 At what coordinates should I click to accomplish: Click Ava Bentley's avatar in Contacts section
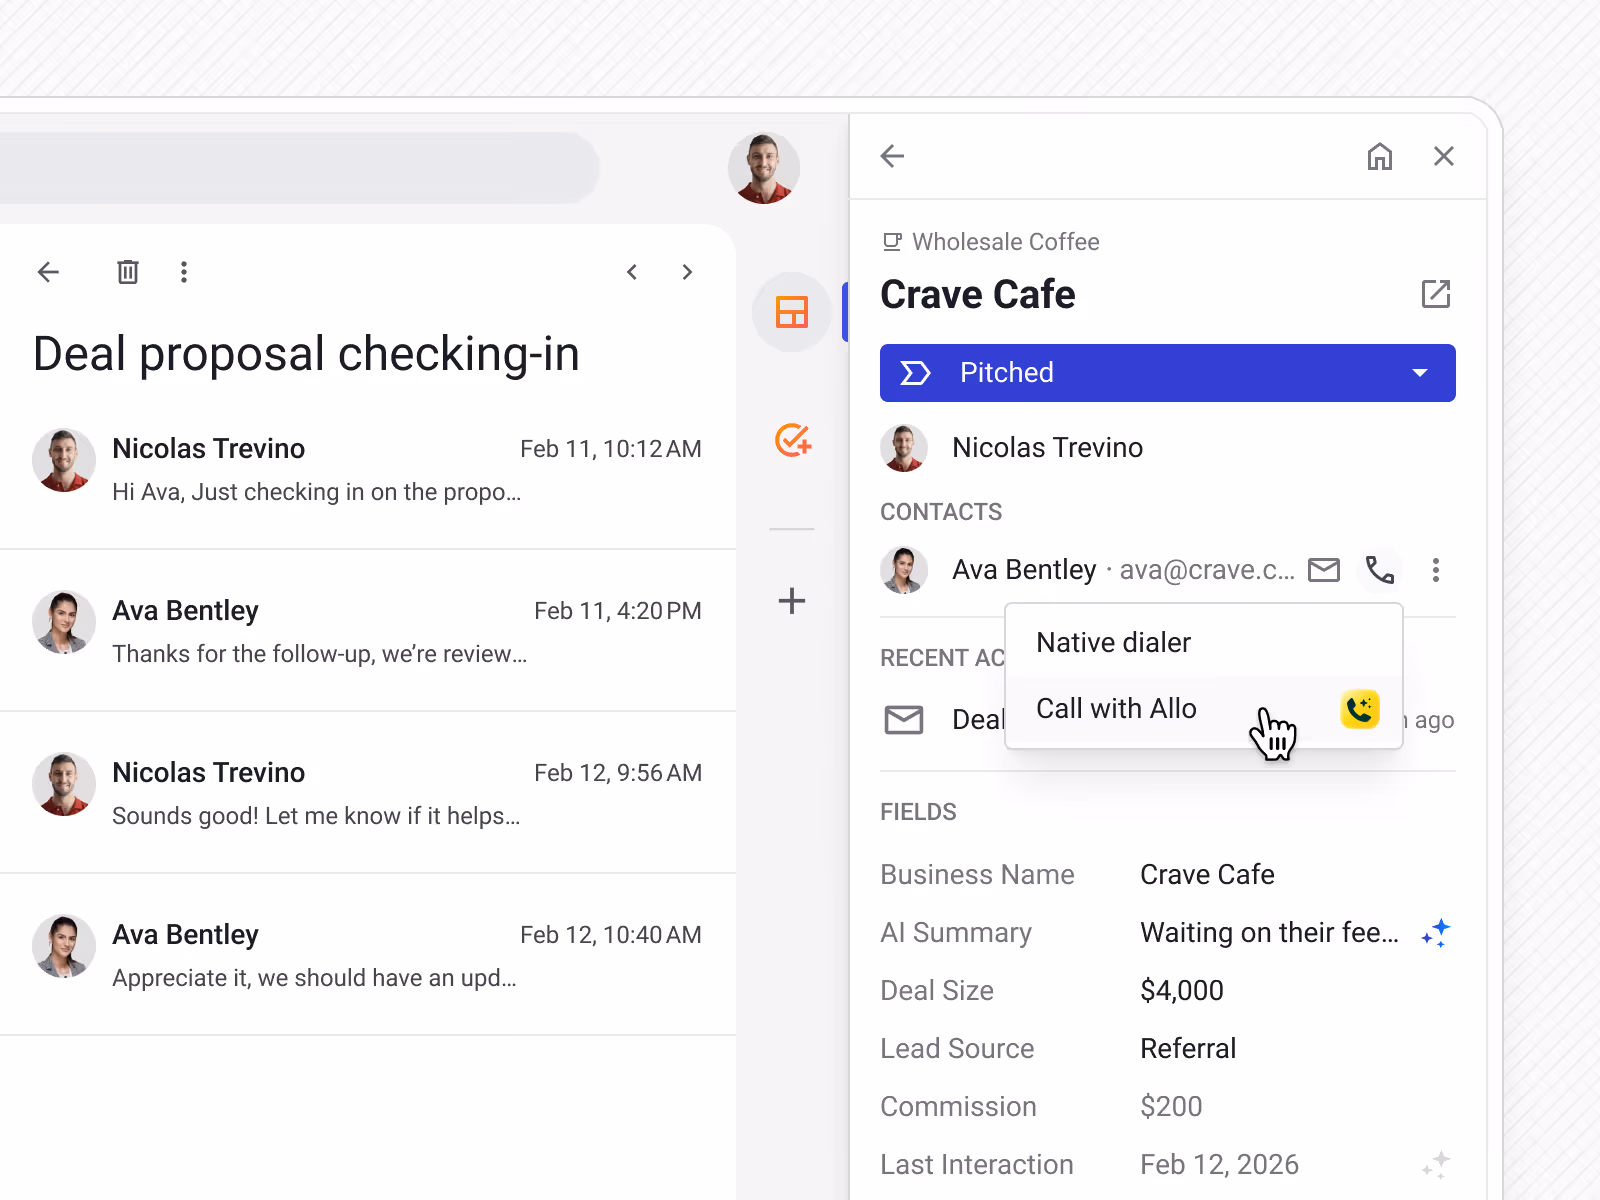(904, 570)
